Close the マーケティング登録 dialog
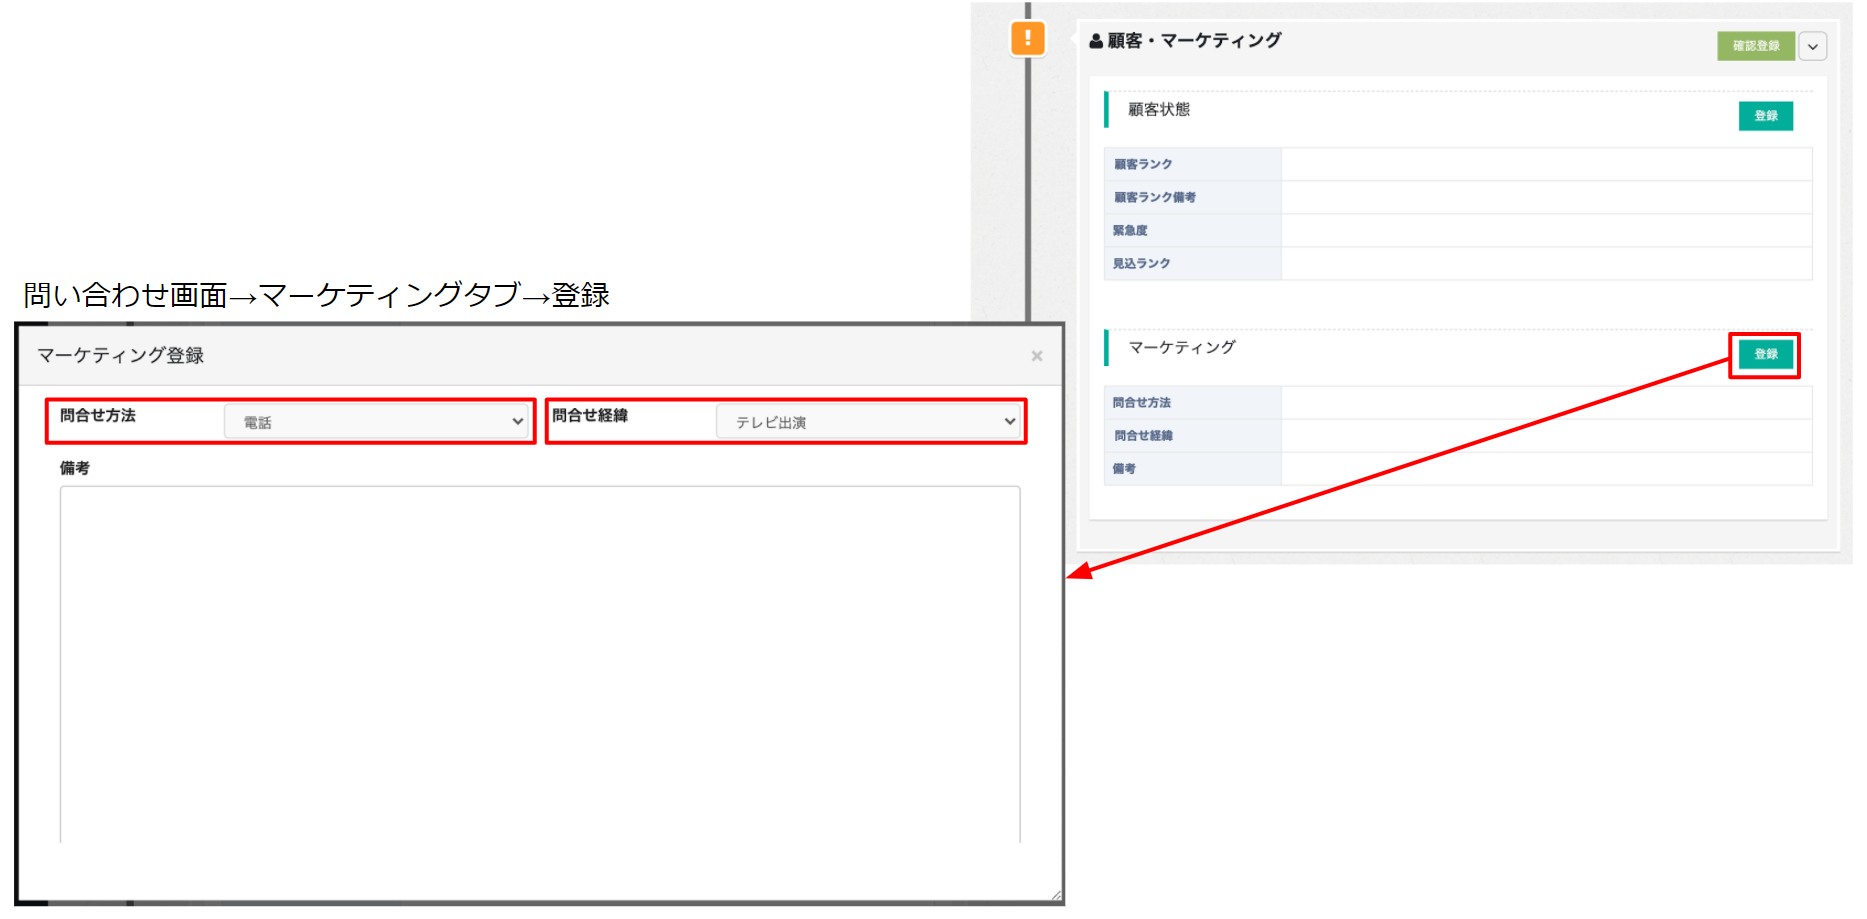1867x919 pixels. coord(1036,356)
